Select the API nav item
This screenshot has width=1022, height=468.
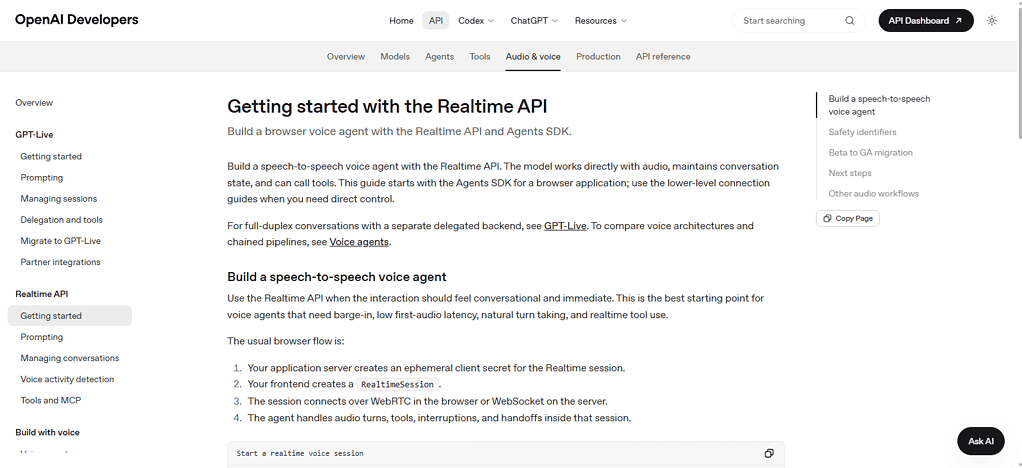(436, 21)
